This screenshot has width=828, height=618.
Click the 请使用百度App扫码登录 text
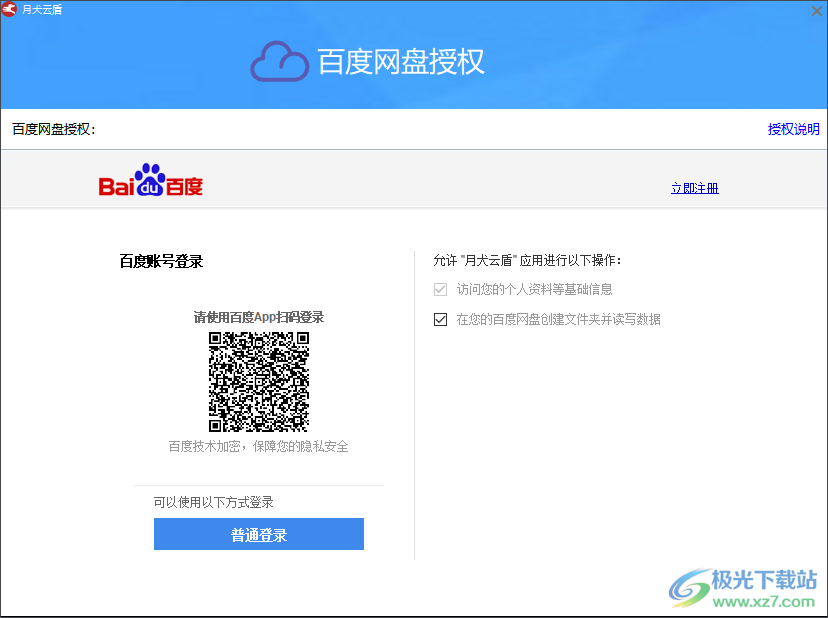coord(259,317)
